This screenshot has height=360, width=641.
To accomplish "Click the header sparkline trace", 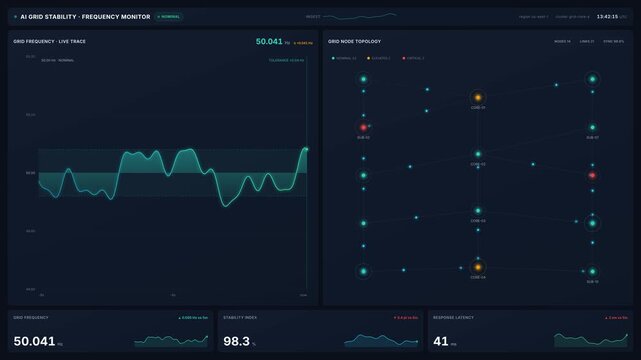I will tap(360, 16).
